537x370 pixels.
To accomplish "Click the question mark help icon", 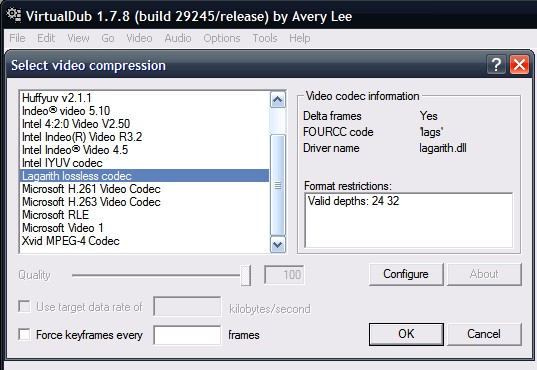I will [496, 64].
